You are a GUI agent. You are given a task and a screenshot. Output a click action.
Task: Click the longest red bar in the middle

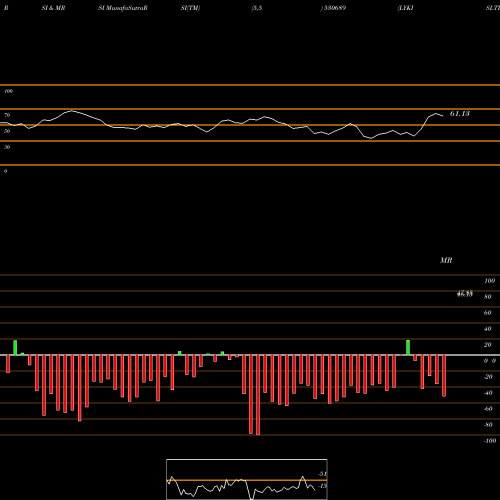pyautogui.click(x=258, y=395)
